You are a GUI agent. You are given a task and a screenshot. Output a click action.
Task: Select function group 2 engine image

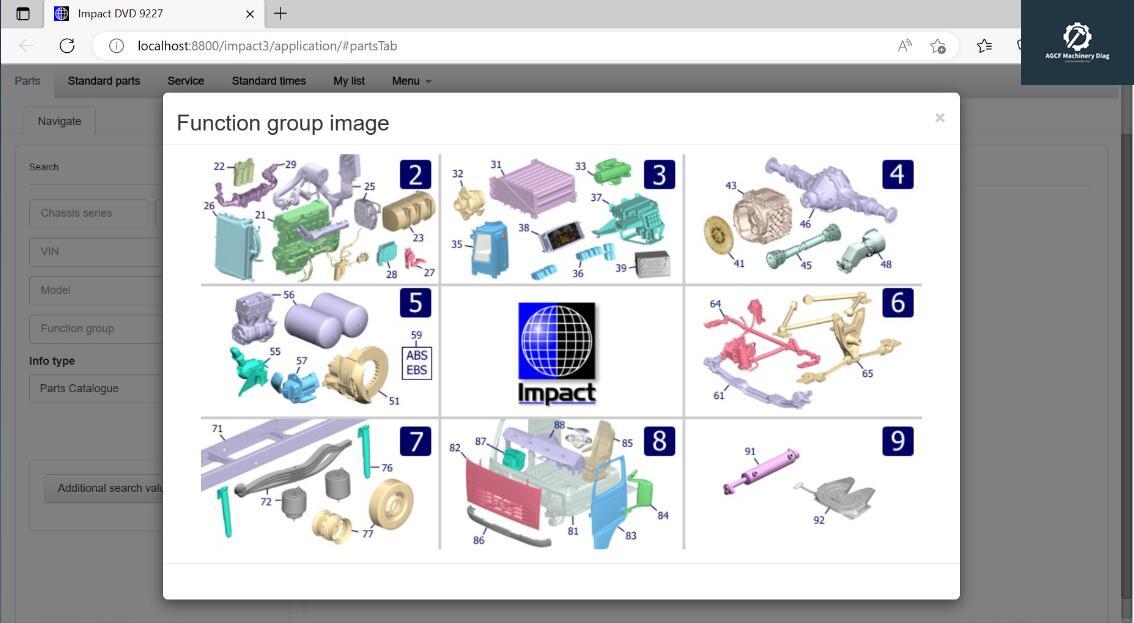pyautogui.click(x=320, y=219)
